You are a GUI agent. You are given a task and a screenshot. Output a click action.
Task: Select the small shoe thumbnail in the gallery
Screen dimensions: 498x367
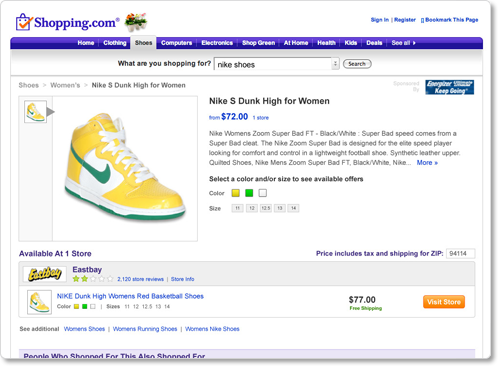click(x=35, y=112)
